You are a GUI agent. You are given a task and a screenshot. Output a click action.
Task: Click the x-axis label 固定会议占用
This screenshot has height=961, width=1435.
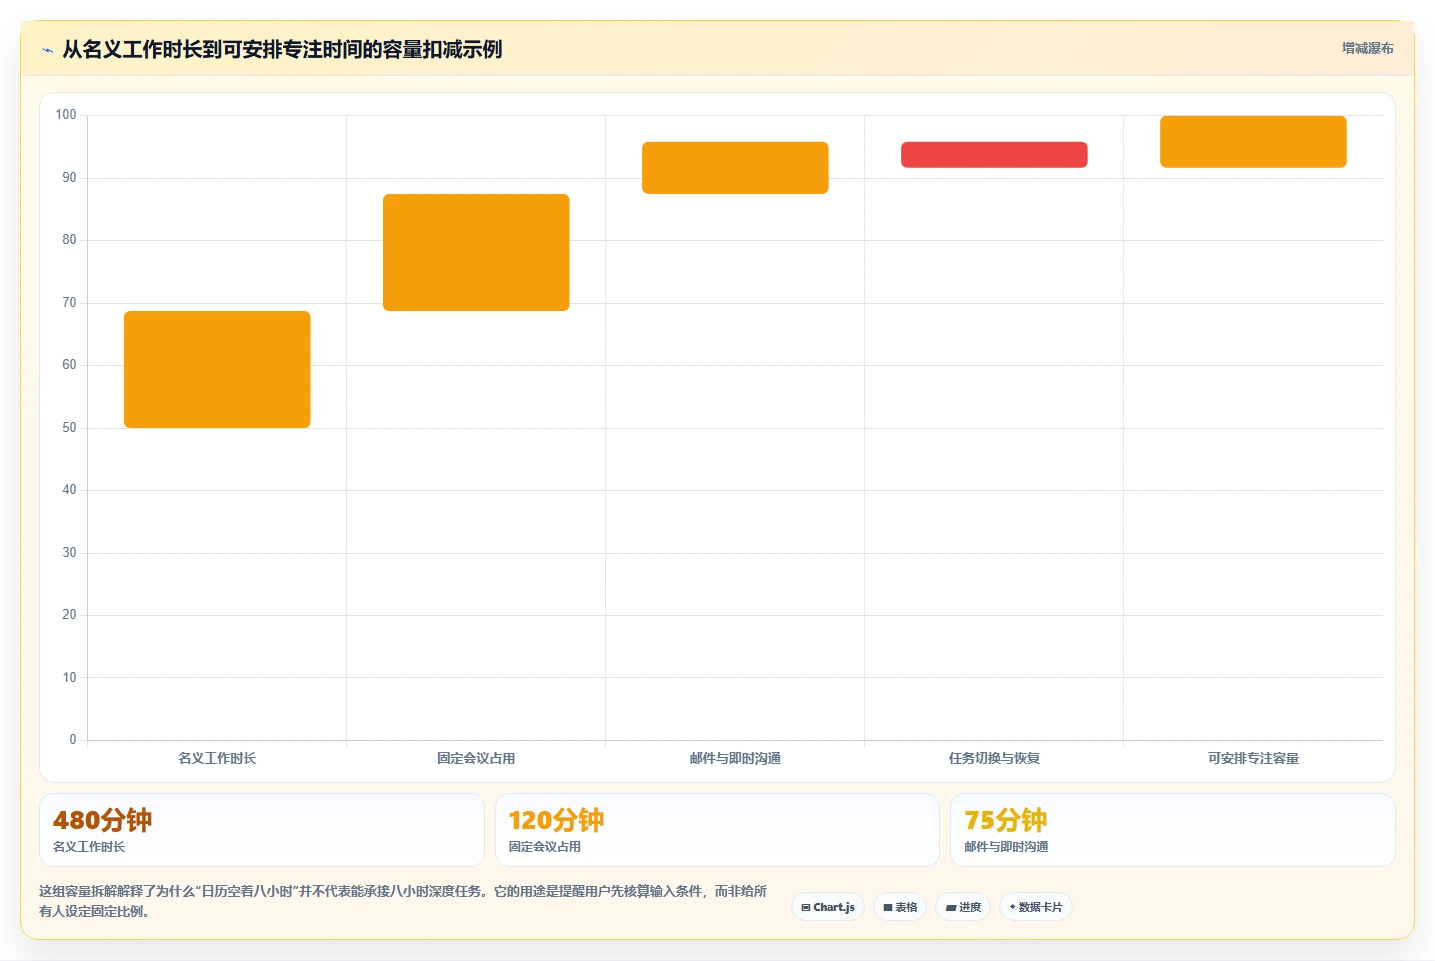coord(476,758)
